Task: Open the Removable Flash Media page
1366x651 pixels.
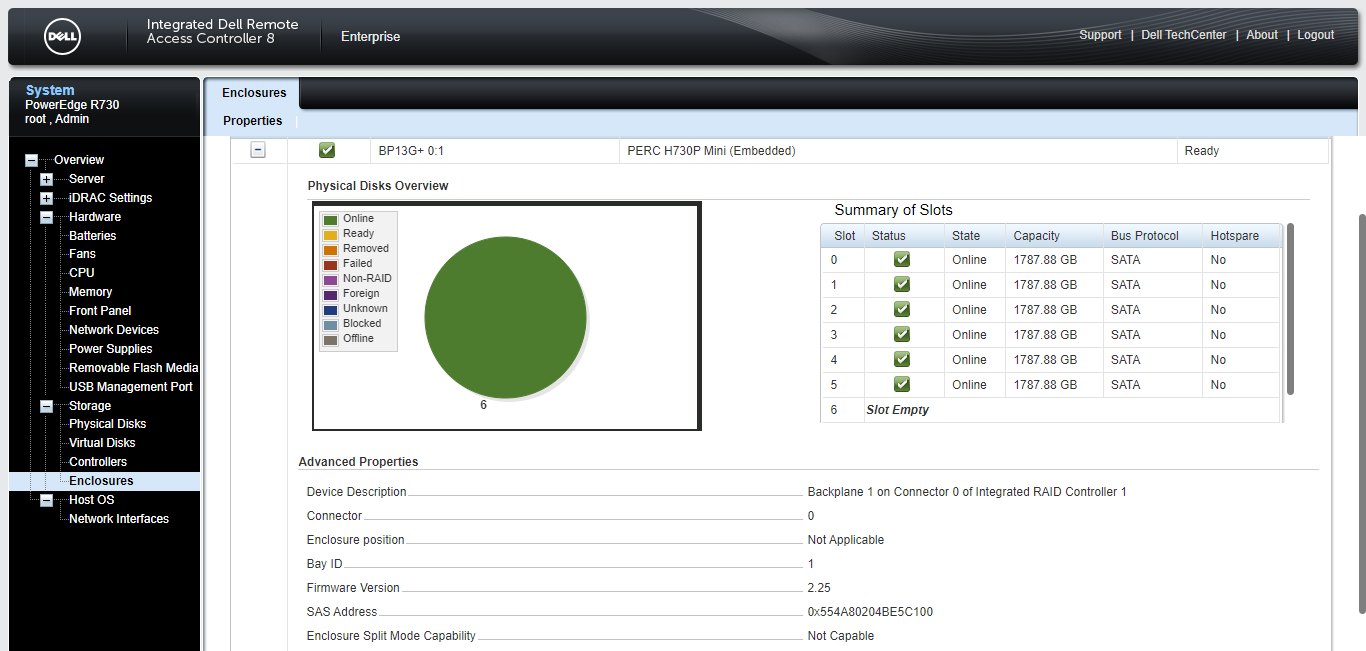Action: tap(134, 368)
